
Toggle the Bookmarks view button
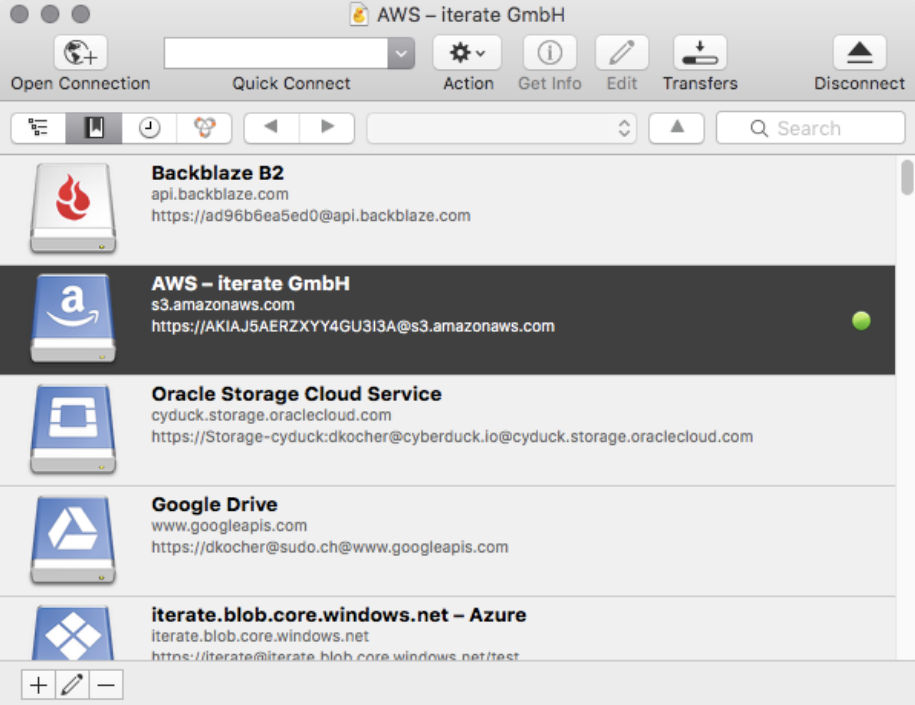[x=94, y=128]
